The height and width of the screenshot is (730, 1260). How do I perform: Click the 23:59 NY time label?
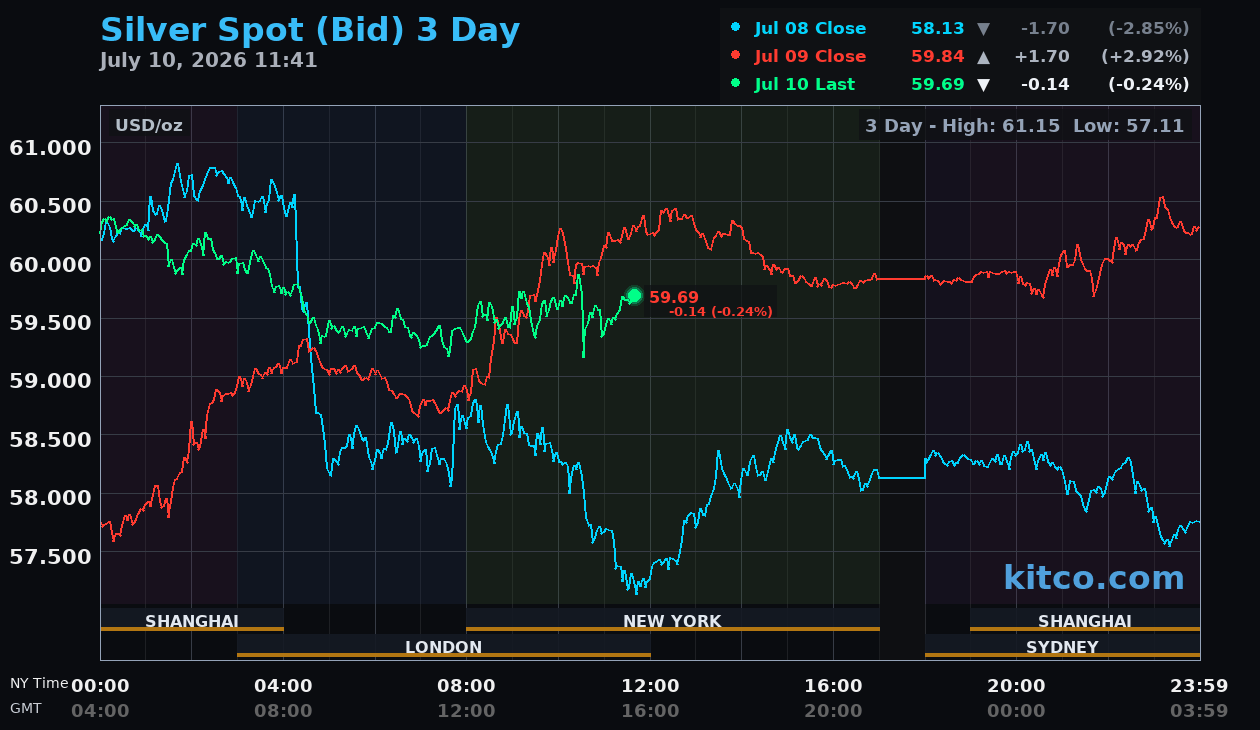pos(1199,686)
